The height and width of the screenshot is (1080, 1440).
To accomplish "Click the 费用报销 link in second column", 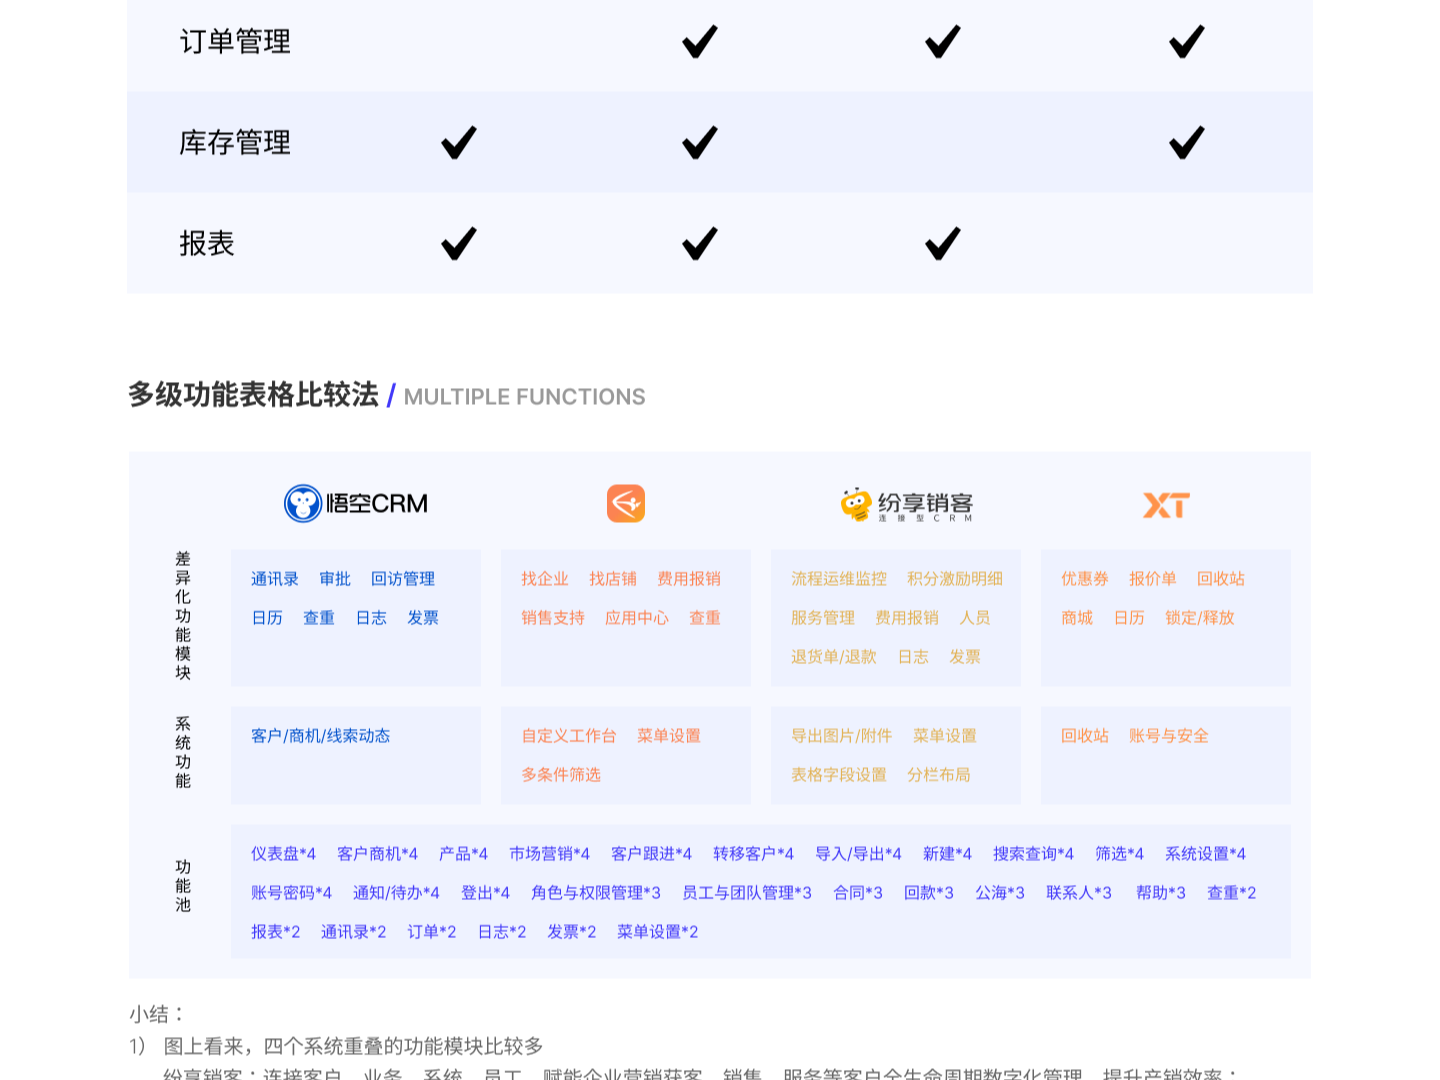I will [690, 579].
